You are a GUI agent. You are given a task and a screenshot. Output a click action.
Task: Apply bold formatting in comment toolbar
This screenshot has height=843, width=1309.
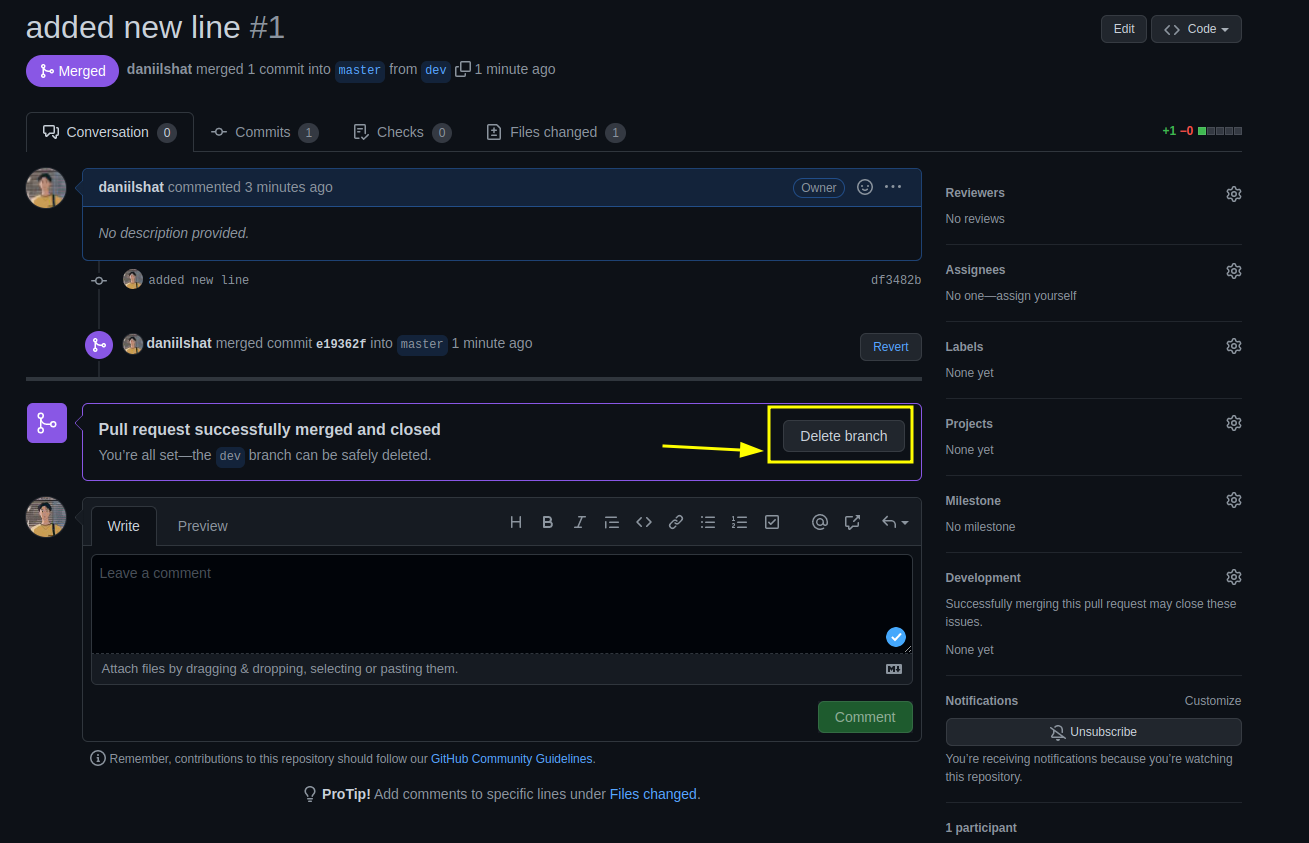(548, 522)
